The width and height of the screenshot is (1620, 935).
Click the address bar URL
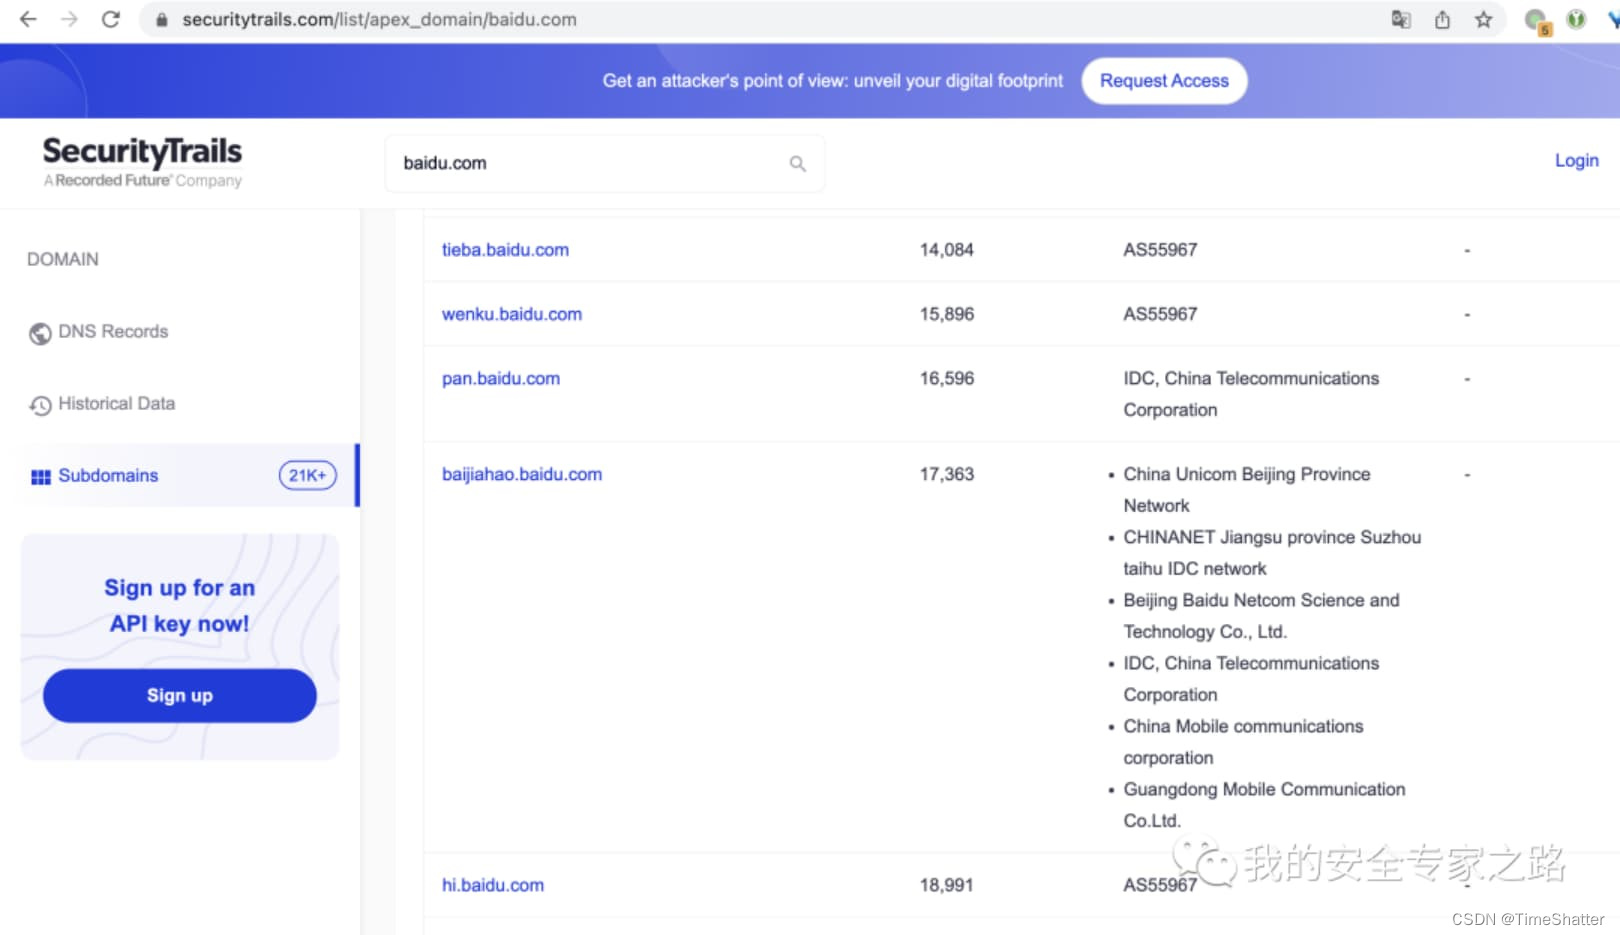coord(379,19)
